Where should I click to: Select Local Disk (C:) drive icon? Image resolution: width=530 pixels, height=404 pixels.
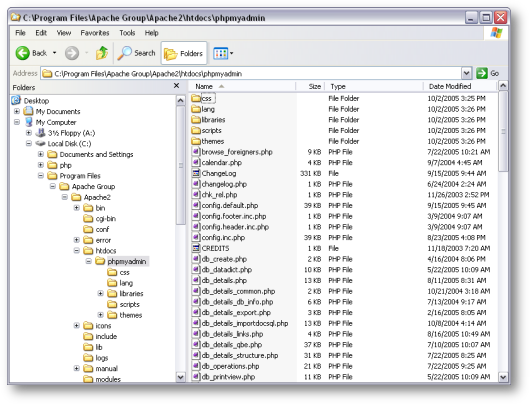coord(41,144)
